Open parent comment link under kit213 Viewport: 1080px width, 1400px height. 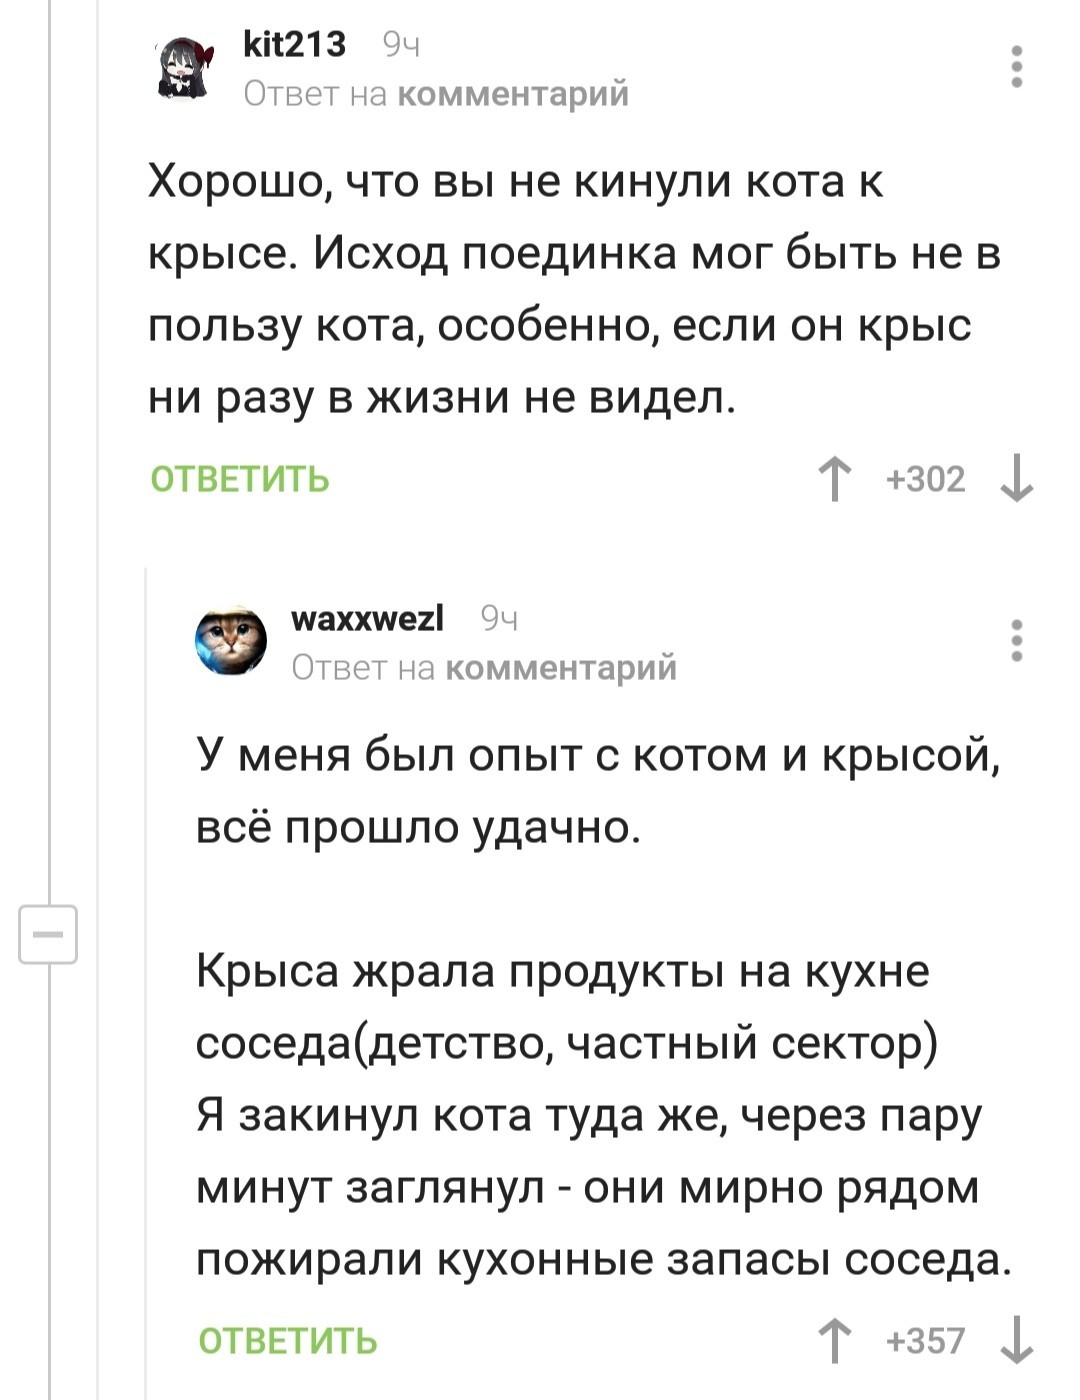click(513, 94)
